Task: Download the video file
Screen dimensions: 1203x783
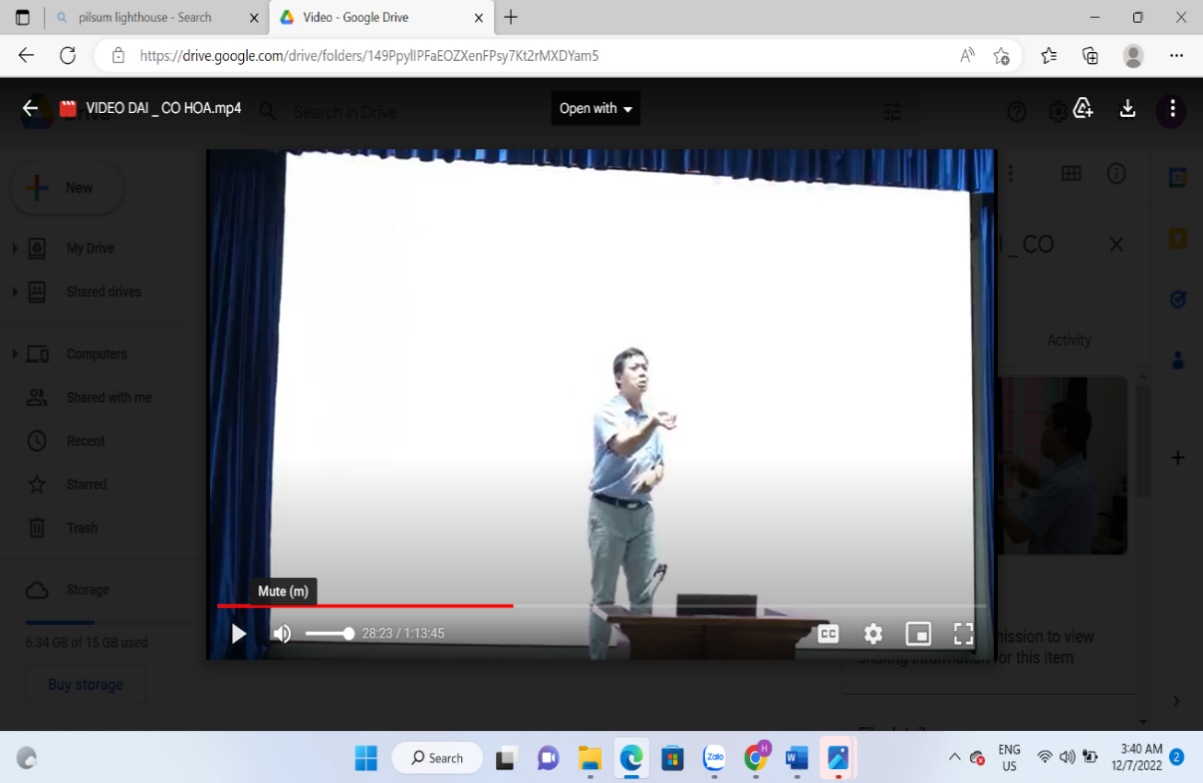Action: [1127, 109]
